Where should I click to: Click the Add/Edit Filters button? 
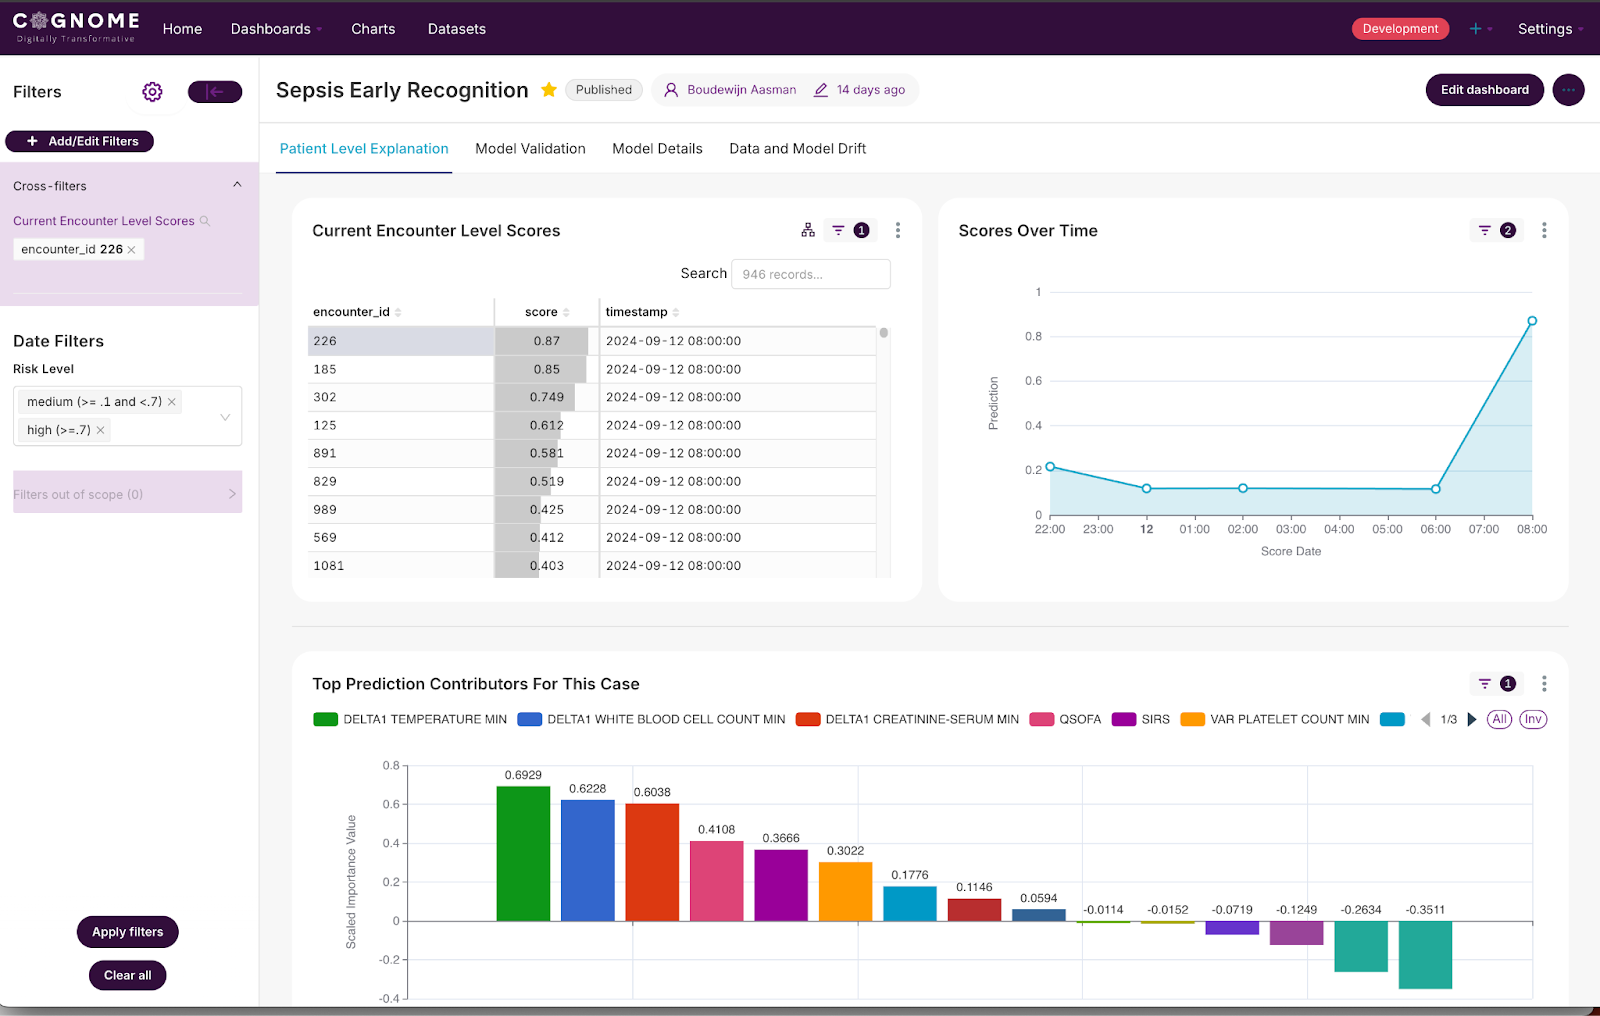(x=80, y=141)
